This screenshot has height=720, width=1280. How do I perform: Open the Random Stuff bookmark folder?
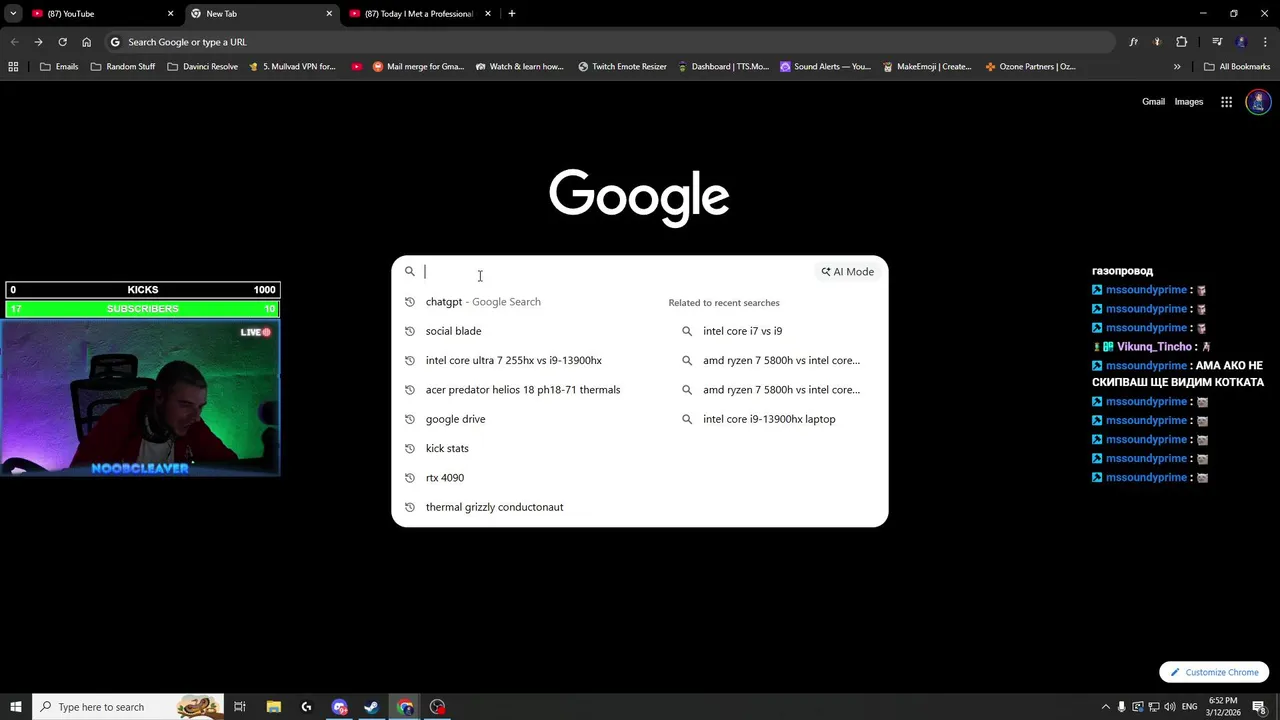tap(123, 67)
